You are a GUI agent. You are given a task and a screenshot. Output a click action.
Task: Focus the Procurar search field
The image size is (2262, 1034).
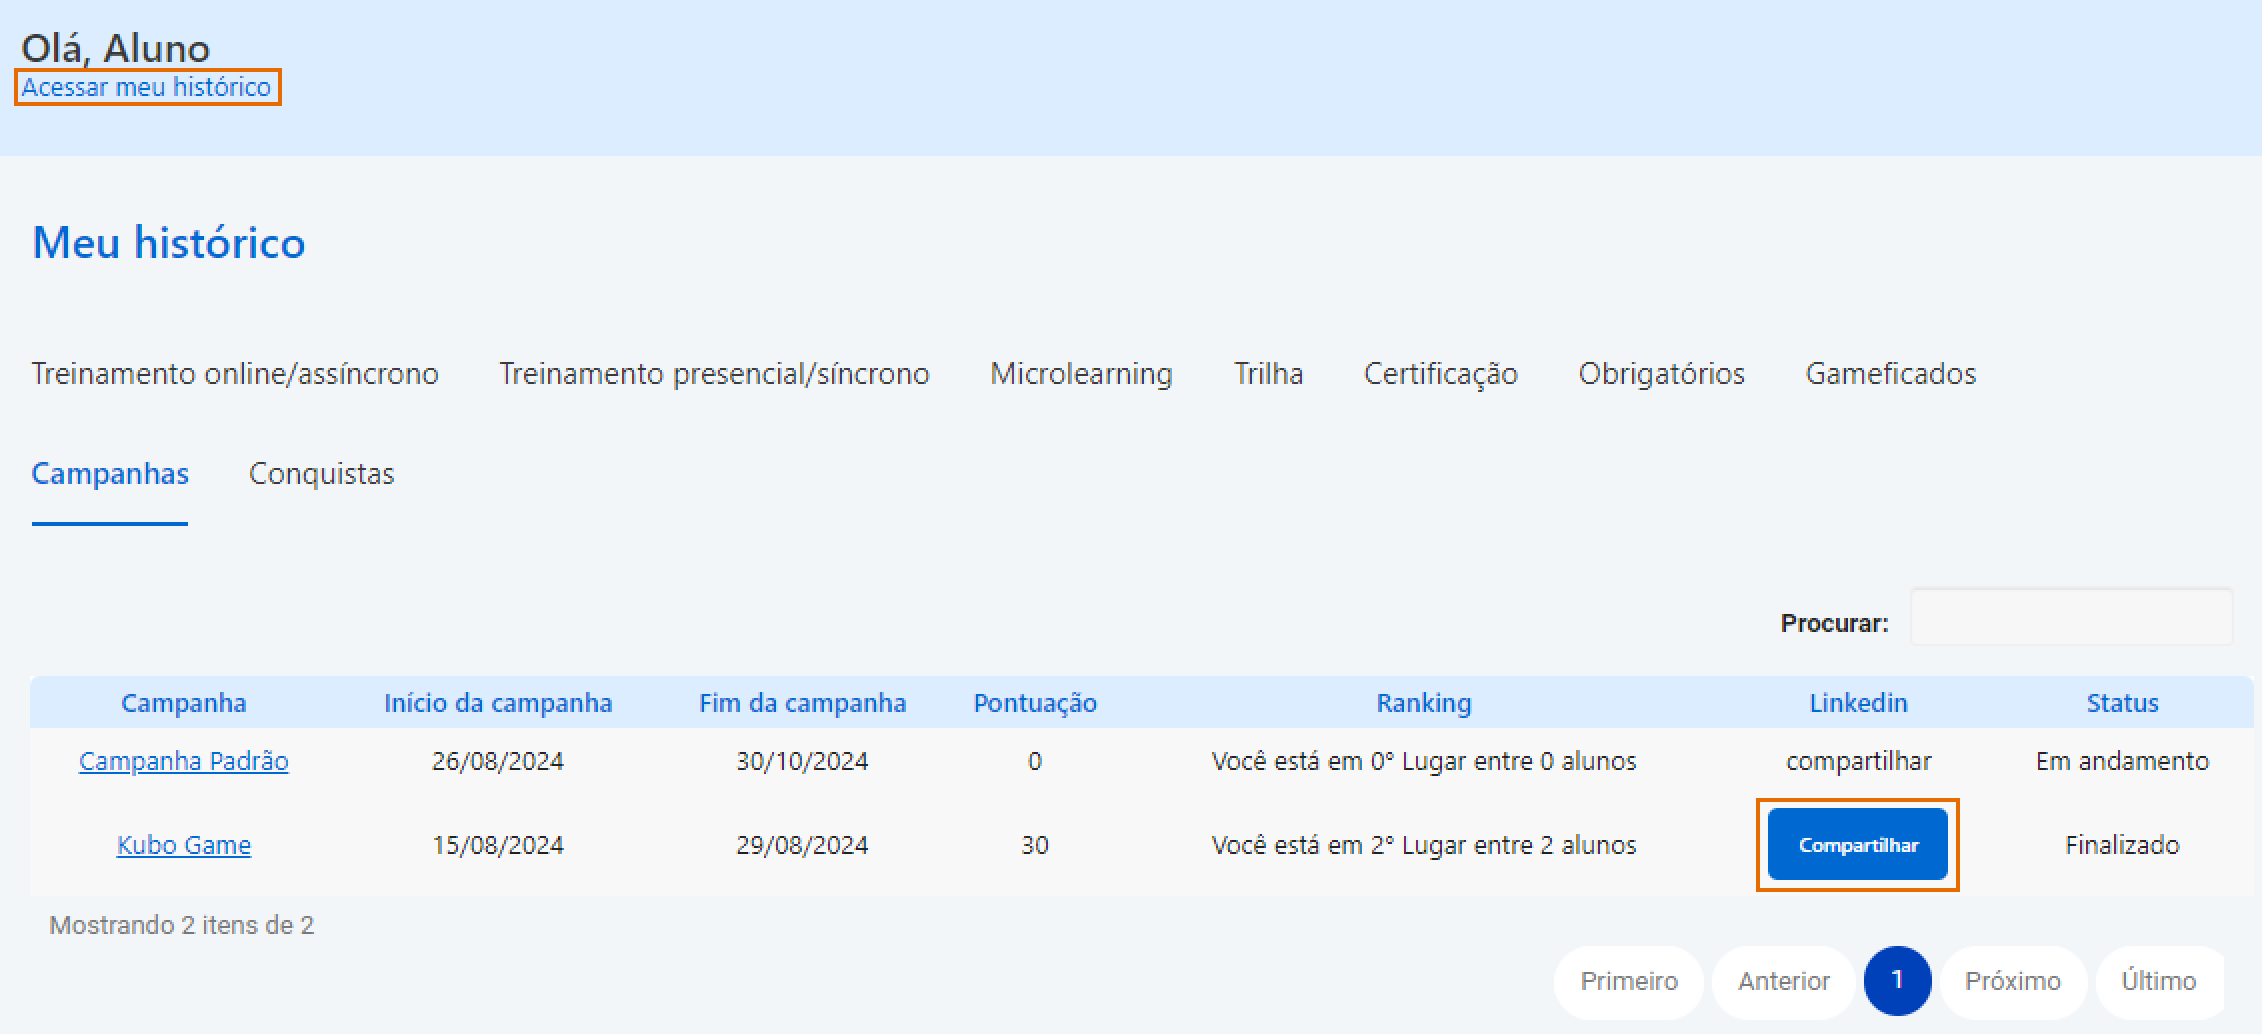[x=2070, y=618]
